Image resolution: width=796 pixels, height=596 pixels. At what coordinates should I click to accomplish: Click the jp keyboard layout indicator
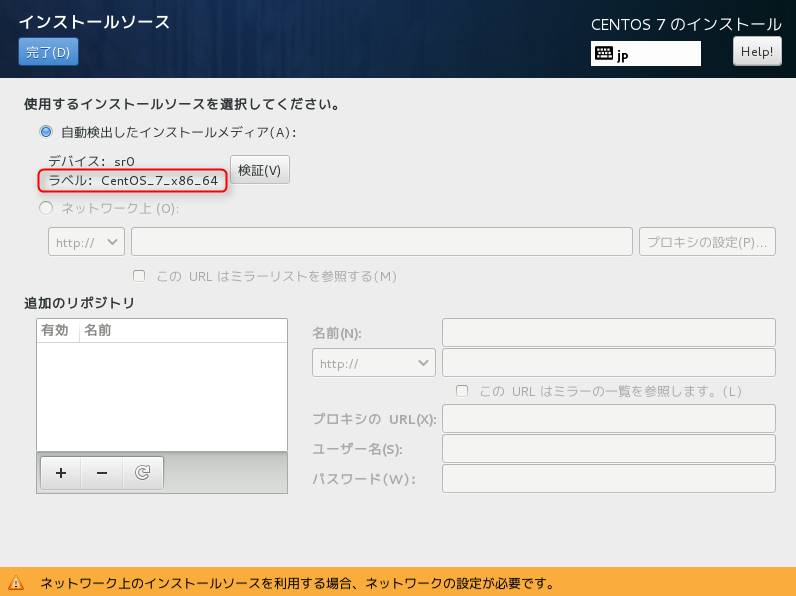pyautogui.click(x=645, y=54)
